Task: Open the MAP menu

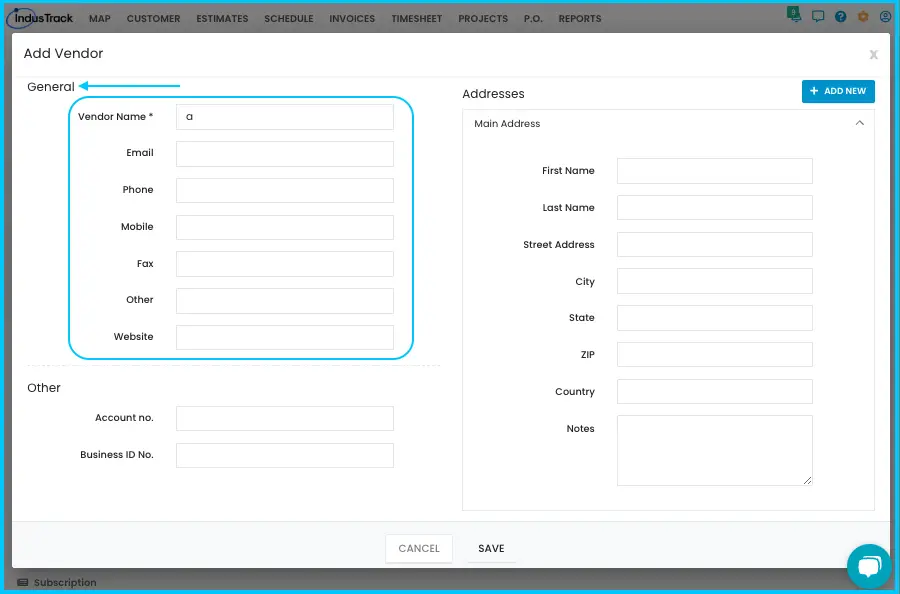Action: click(100, 19)
